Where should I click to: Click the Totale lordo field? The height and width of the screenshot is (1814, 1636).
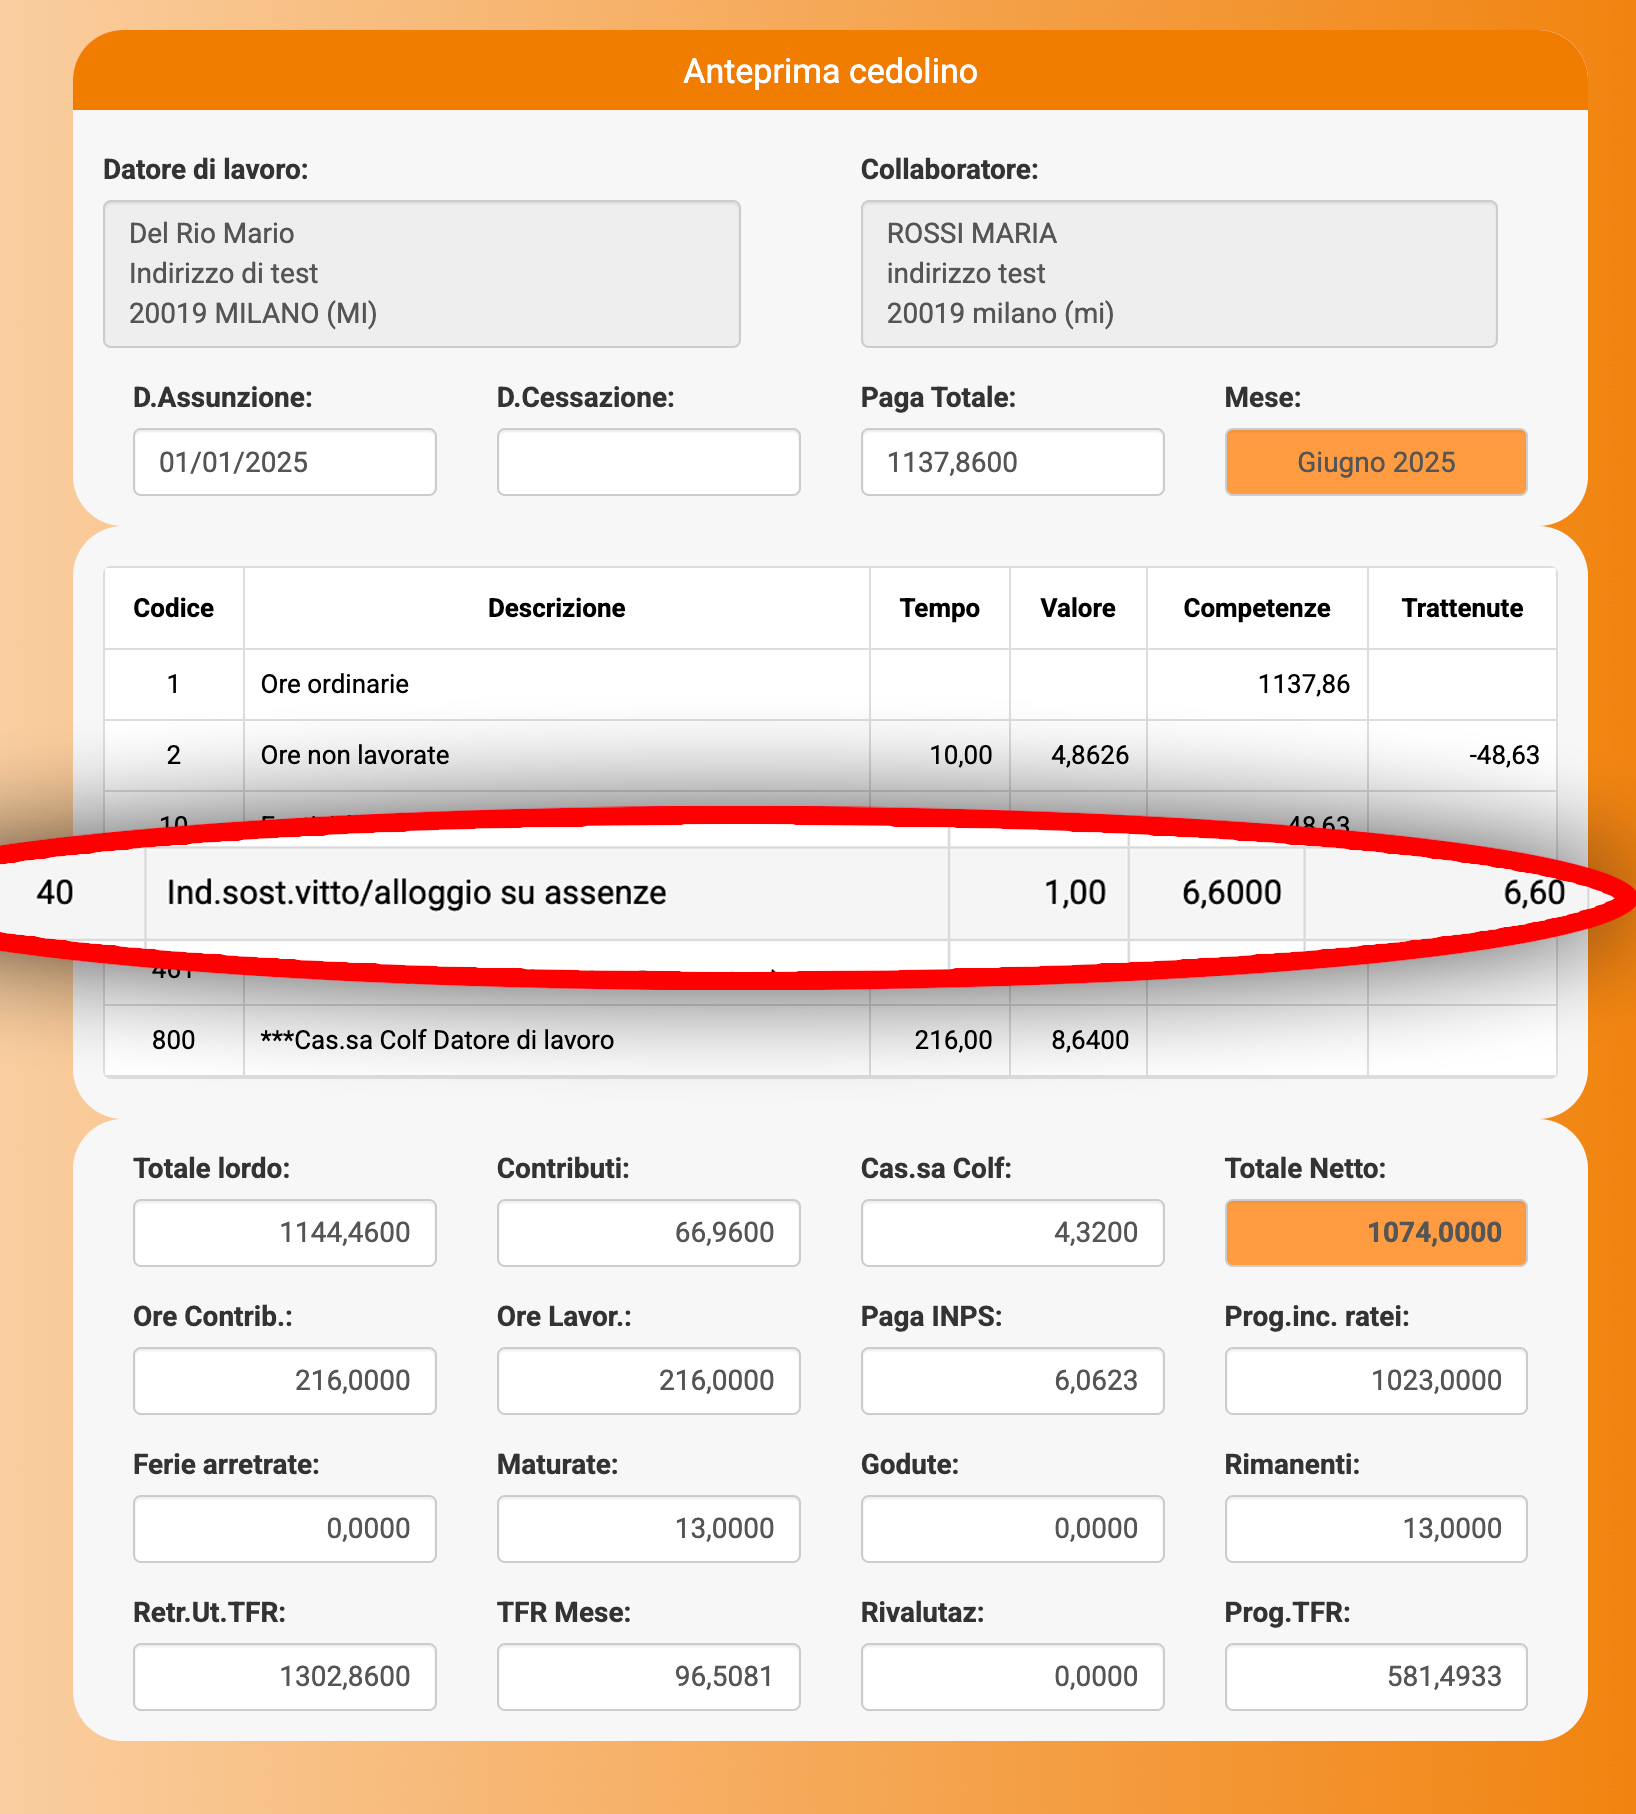click(x=284, y=1232)
